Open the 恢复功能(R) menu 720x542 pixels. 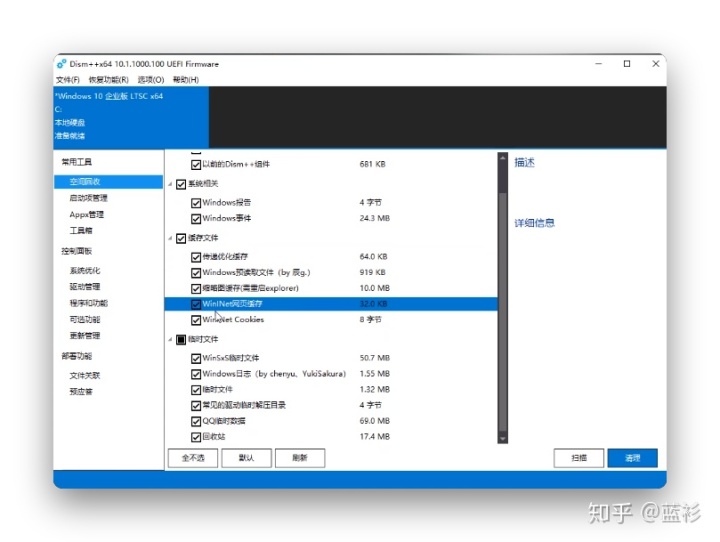point(108,79)
